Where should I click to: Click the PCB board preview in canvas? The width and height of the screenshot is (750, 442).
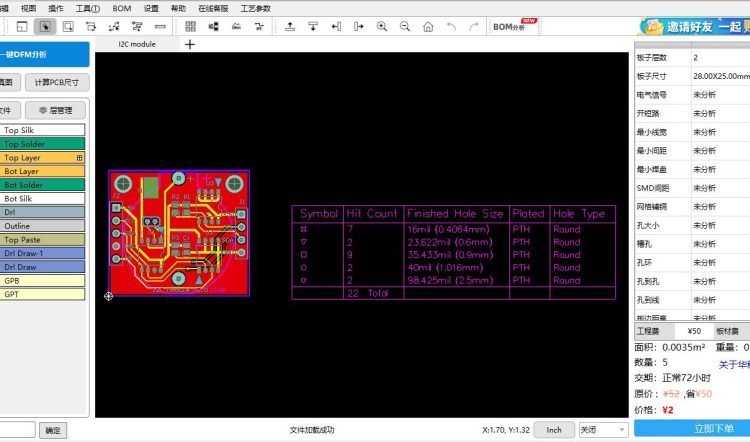click(x=179, y=232)
